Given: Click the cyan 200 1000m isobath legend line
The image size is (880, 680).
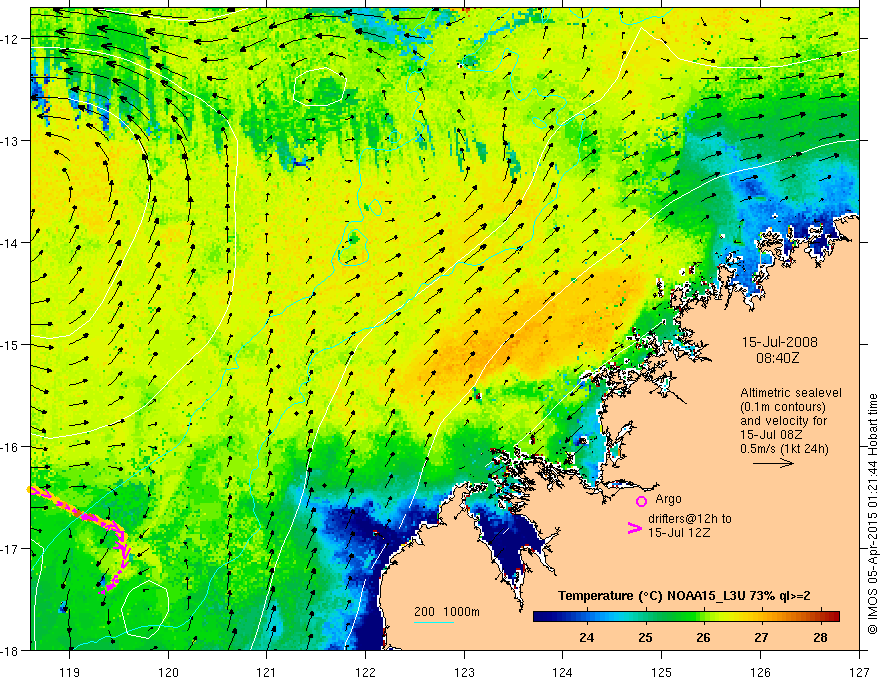Looking at the screenshot, I should [434, 623].
